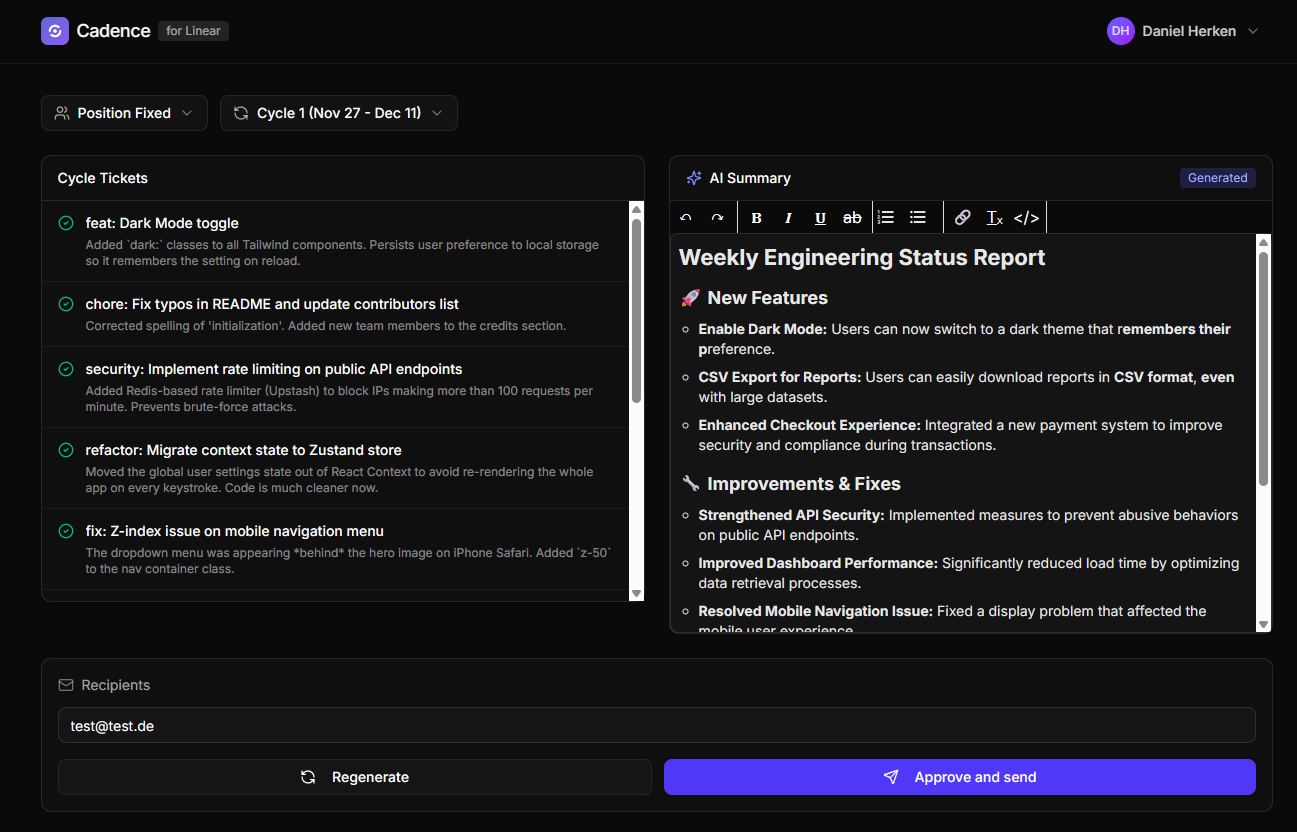Expand the Daniel Herken user menu

[1183, 31]
